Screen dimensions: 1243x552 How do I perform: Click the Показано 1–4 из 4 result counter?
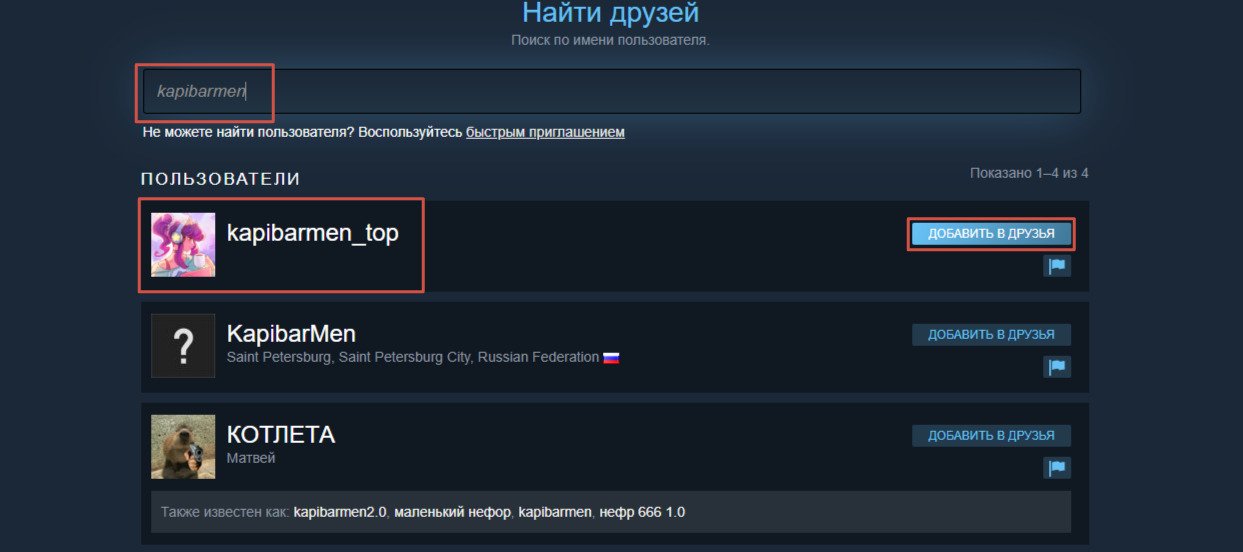pyautogui.click(x=1029, y=173)
